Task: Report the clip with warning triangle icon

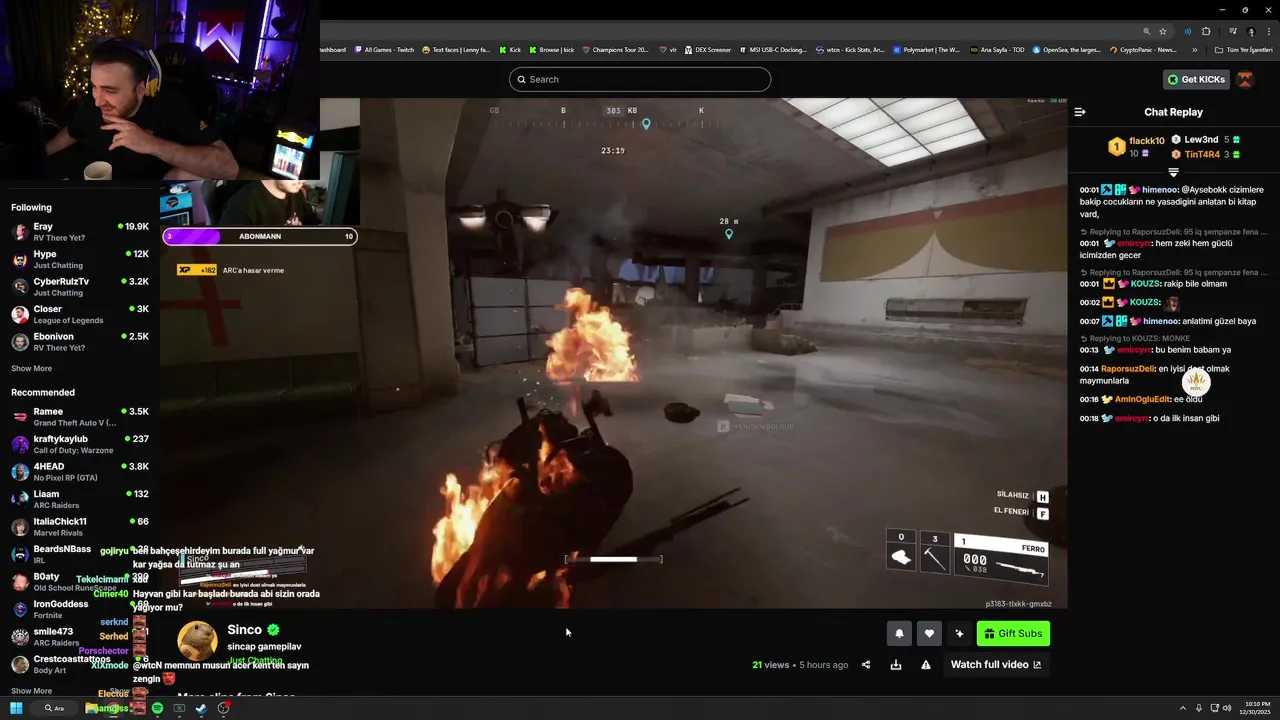Action: pos(926,665)
